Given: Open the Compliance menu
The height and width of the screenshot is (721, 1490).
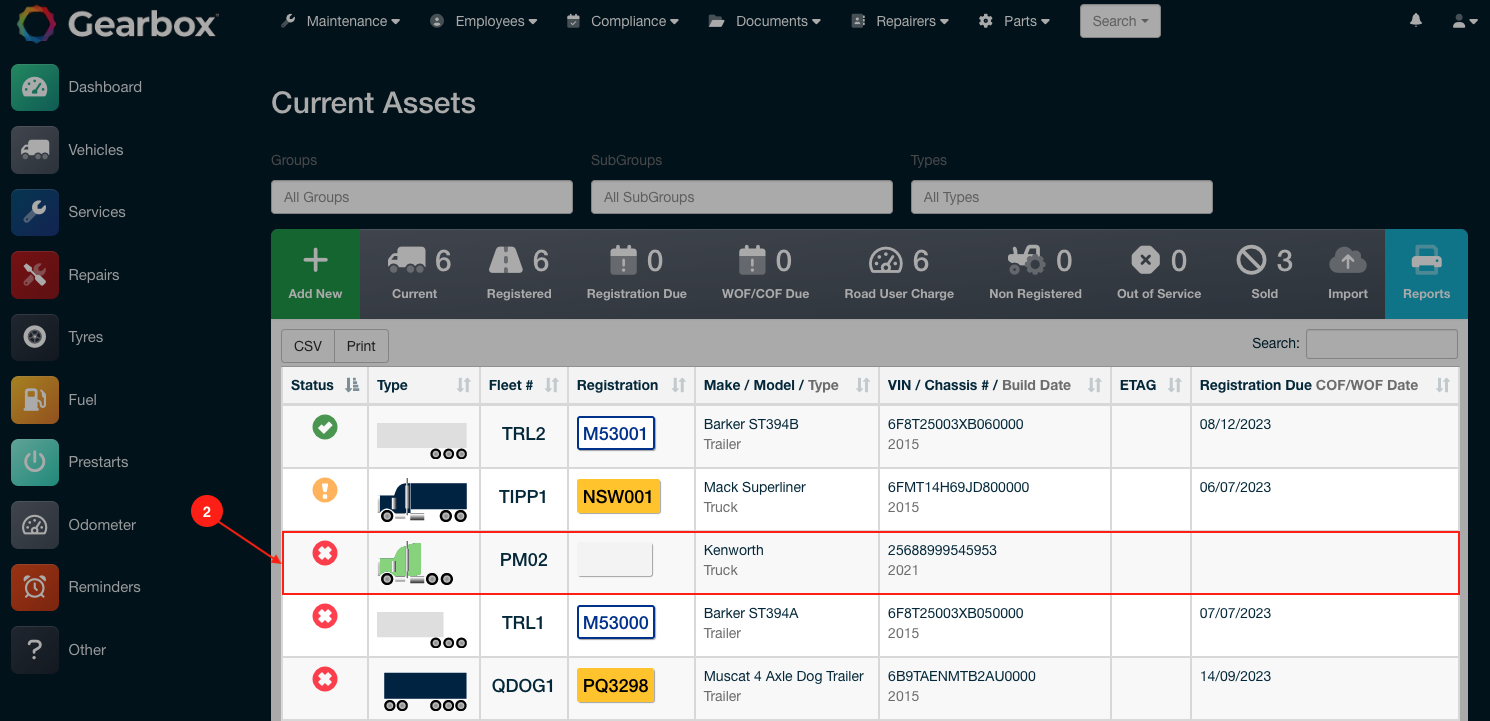Looking at the screenshot, I should (x=622, y=21).
